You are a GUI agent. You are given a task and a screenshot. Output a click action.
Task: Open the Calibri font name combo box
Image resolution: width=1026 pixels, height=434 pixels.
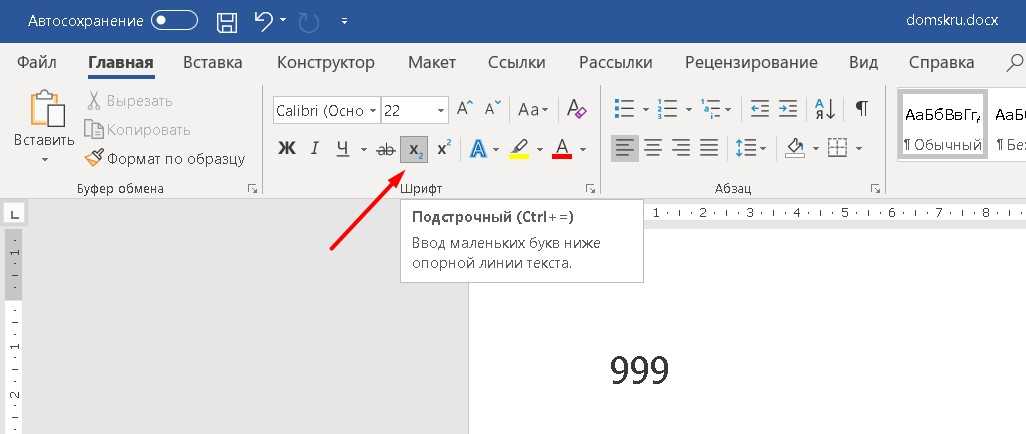[x=327, y=110]
